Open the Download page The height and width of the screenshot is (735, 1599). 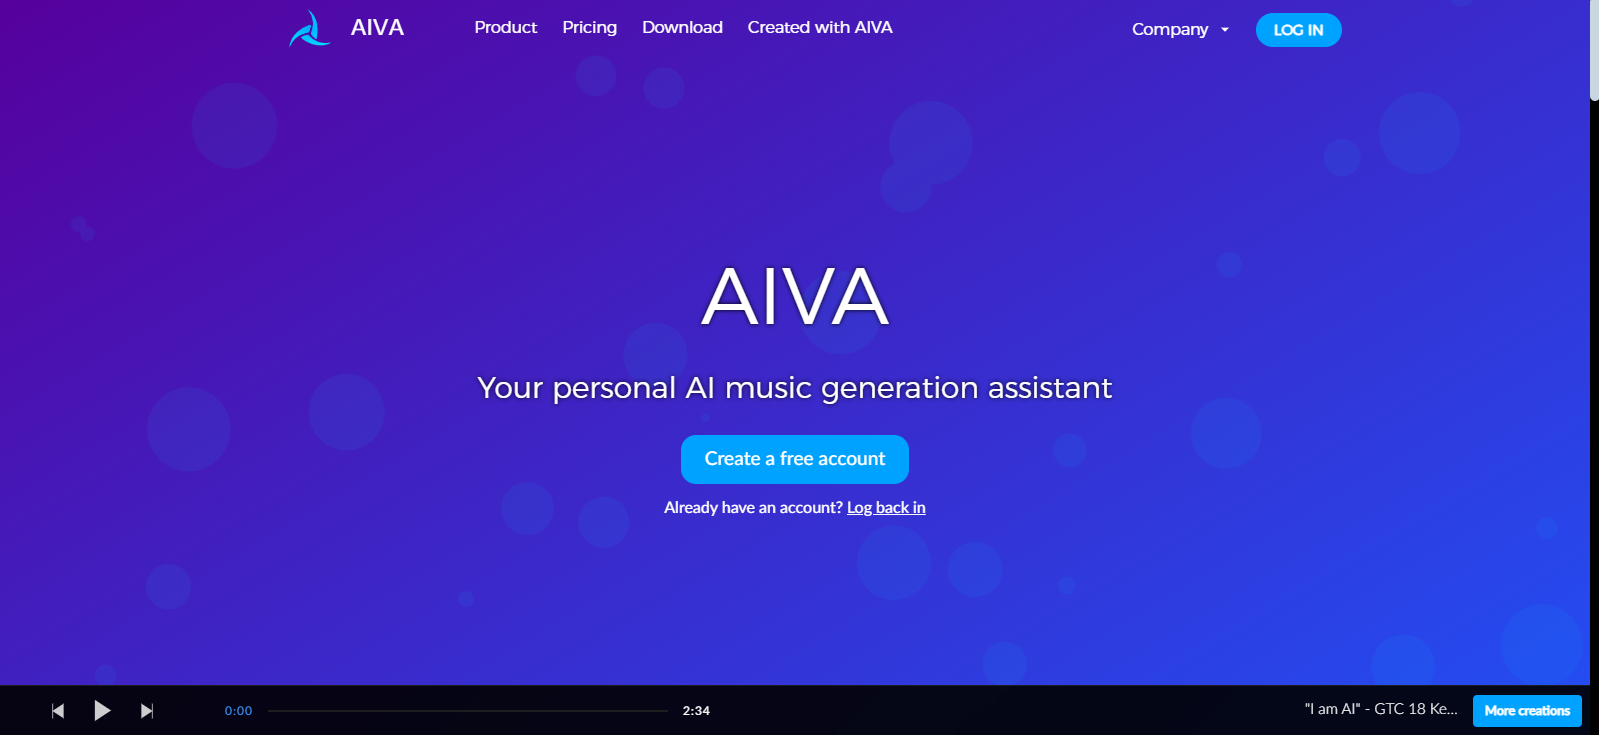pyautogui.click(x=682, y=27)
